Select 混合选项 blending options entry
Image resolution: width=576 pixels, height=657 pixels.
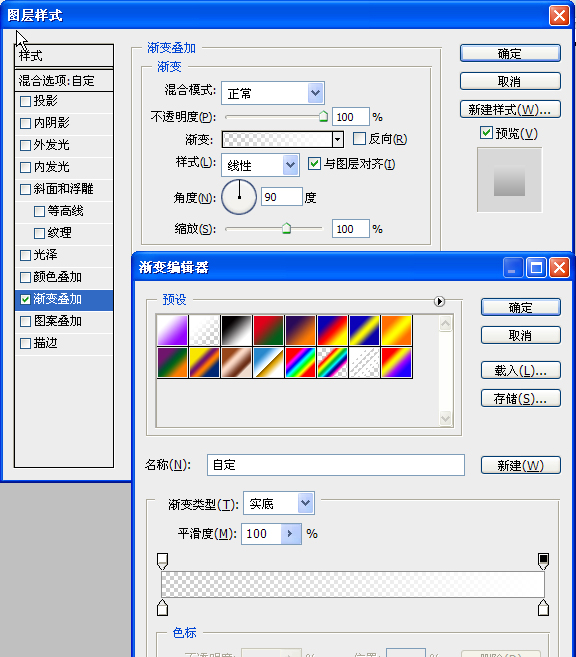[x=64, y=80]
